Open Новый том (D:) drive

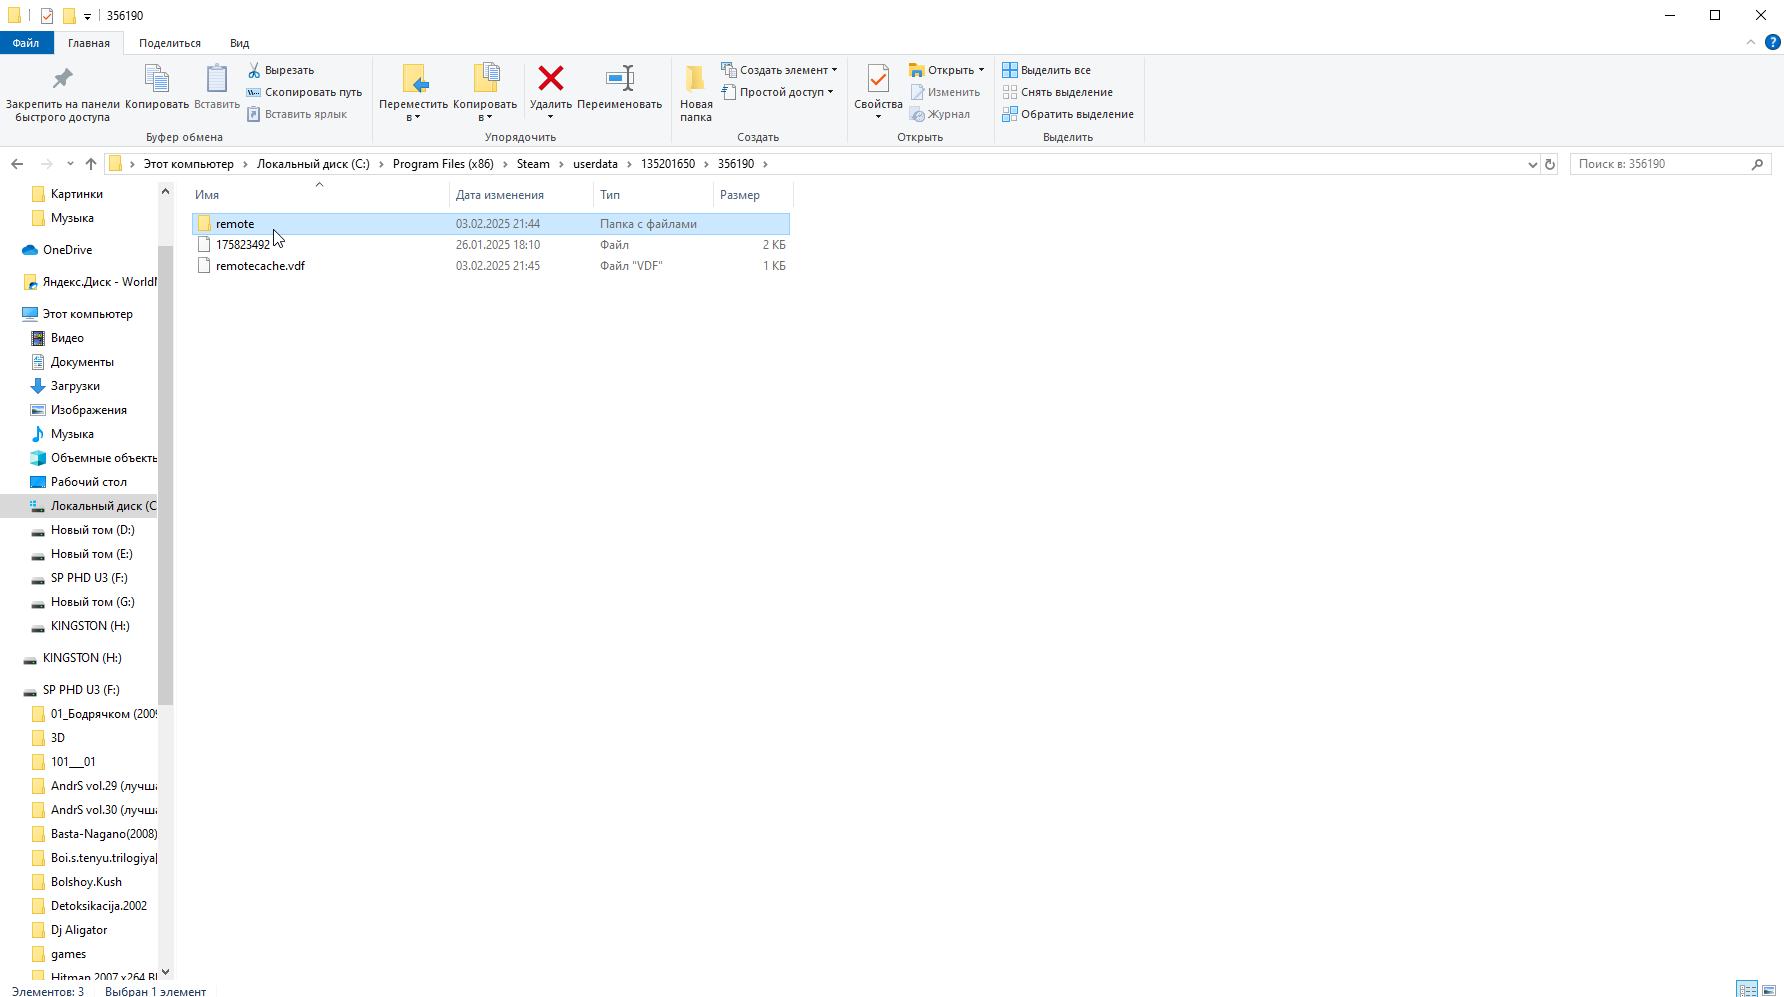tap(92, 530)
